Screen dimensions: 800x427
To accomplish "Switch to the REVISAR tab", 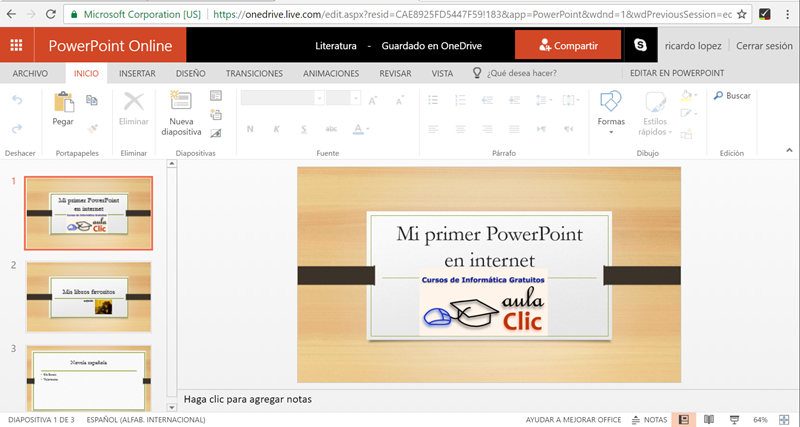I will 395,73.
